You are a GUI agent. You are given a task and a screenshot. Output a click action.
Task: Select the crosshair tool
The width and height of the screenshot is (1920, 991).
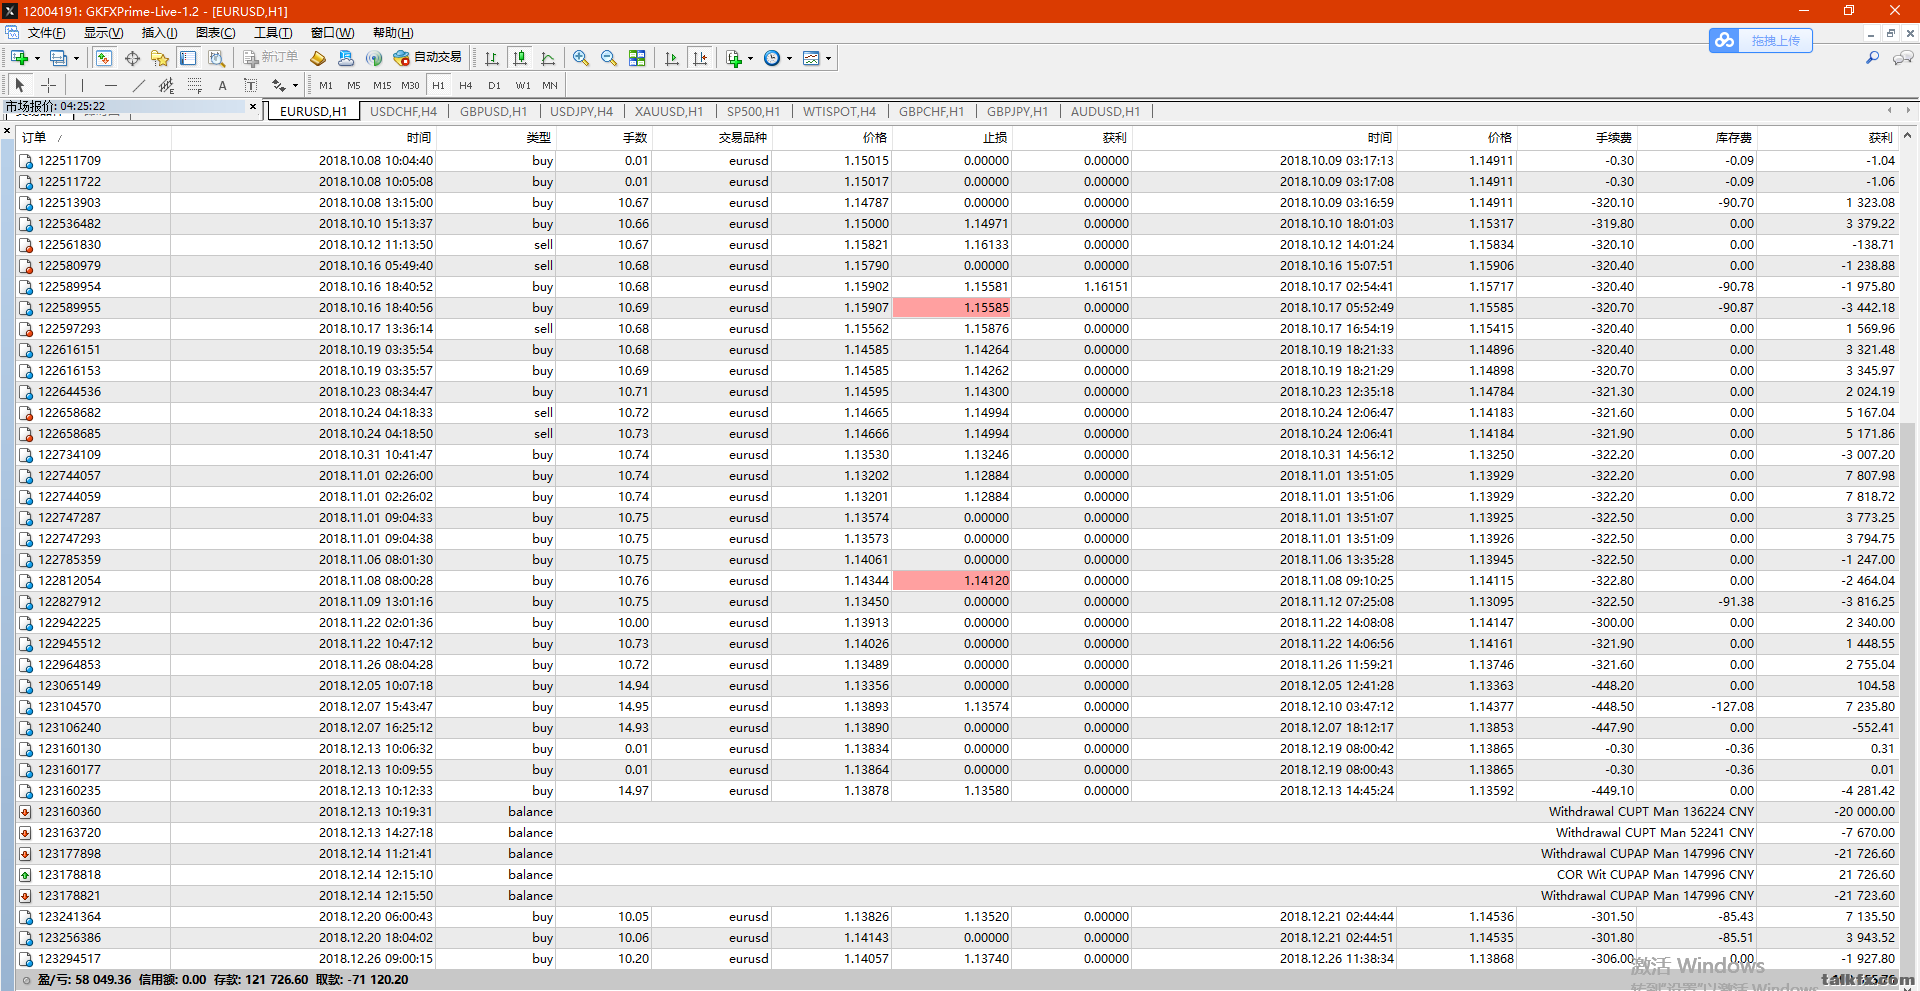[48, 85]
